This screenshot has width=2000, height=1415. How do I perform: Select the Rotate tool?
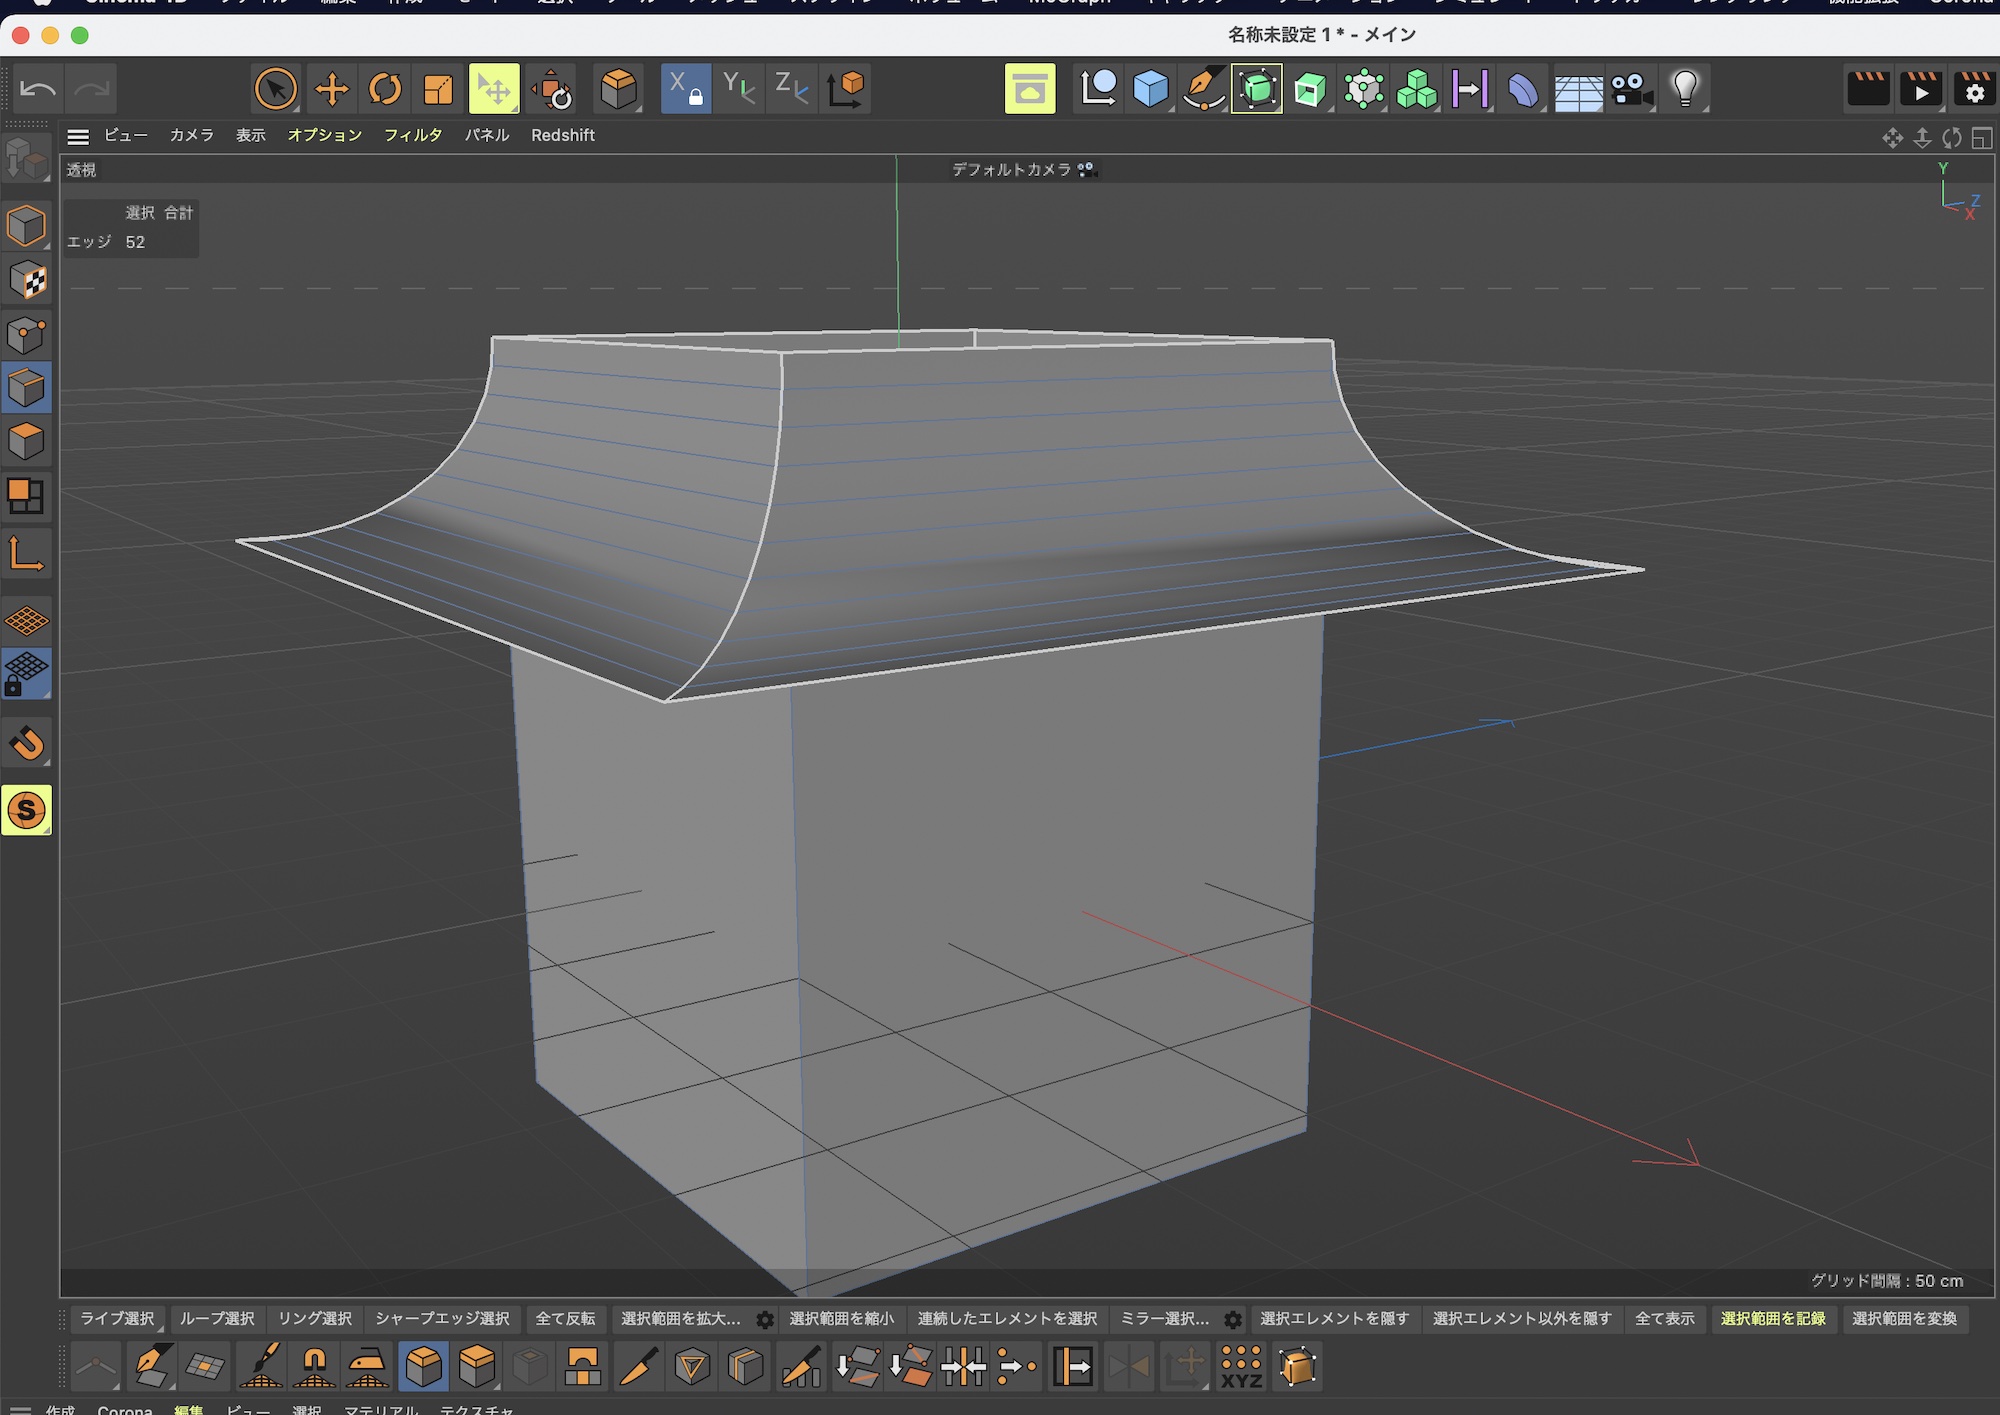click(x=384, y=89)
